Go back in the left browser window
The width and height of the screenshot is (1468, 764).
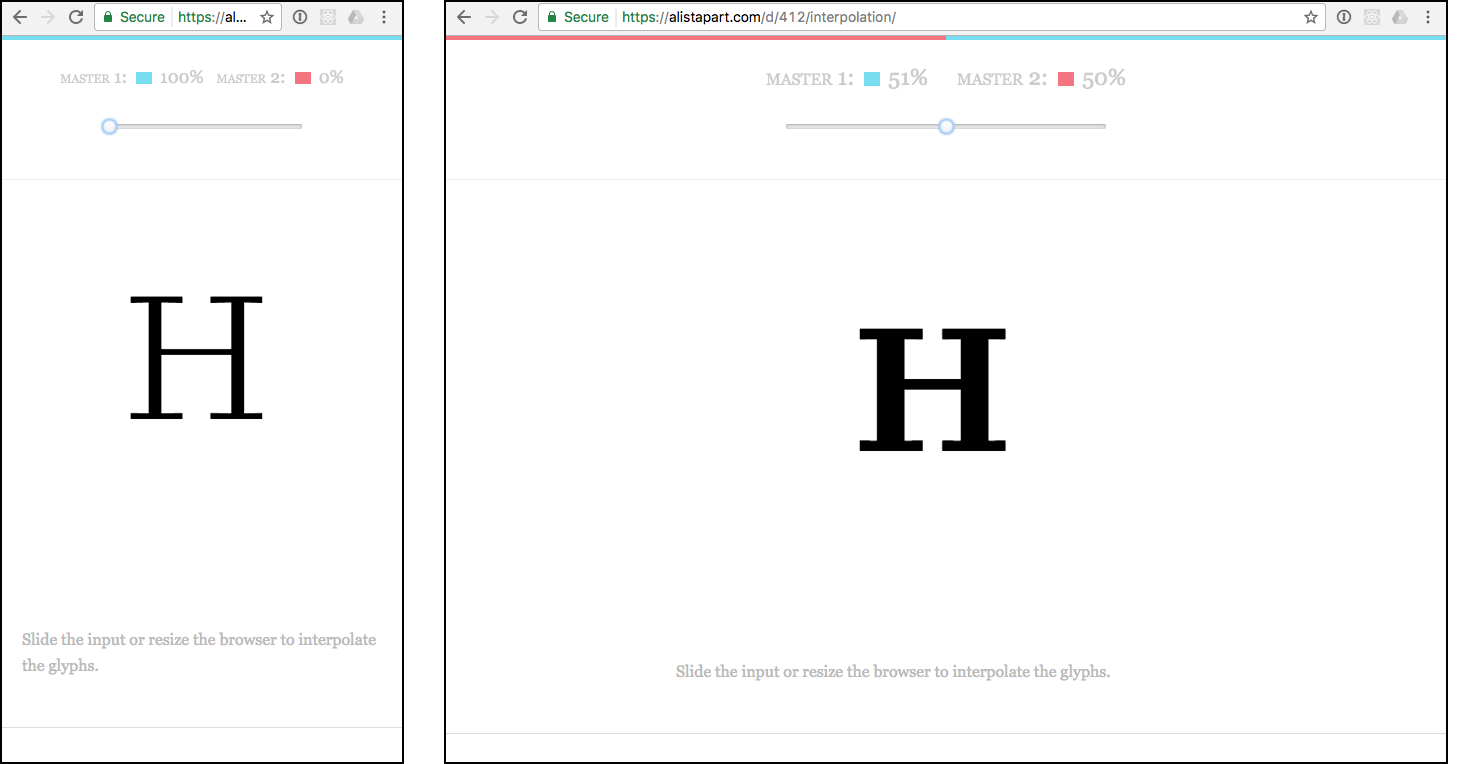(x=19, y=18)
